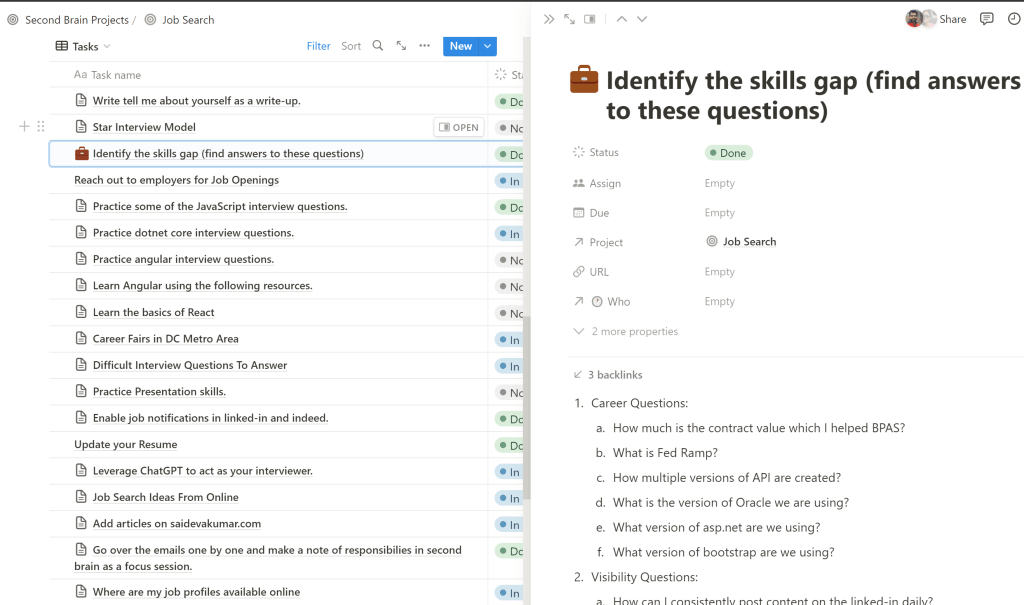Open page in full screen
1024x605 pixels.
click(x=569, y=19)
